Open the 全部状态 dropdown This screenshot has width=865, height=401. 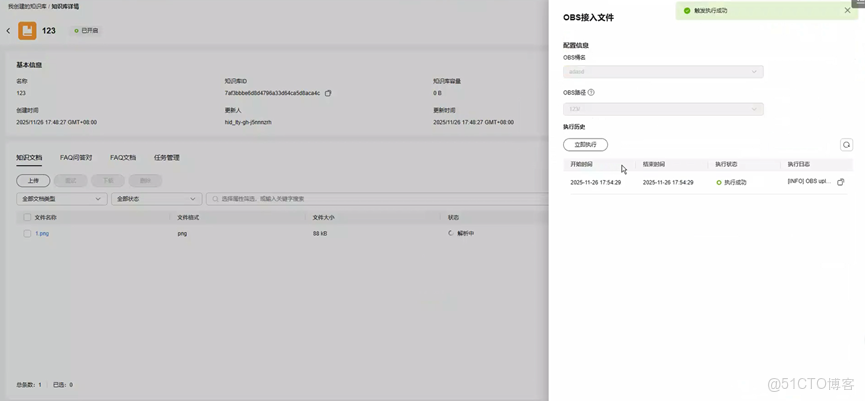point(157,199)
